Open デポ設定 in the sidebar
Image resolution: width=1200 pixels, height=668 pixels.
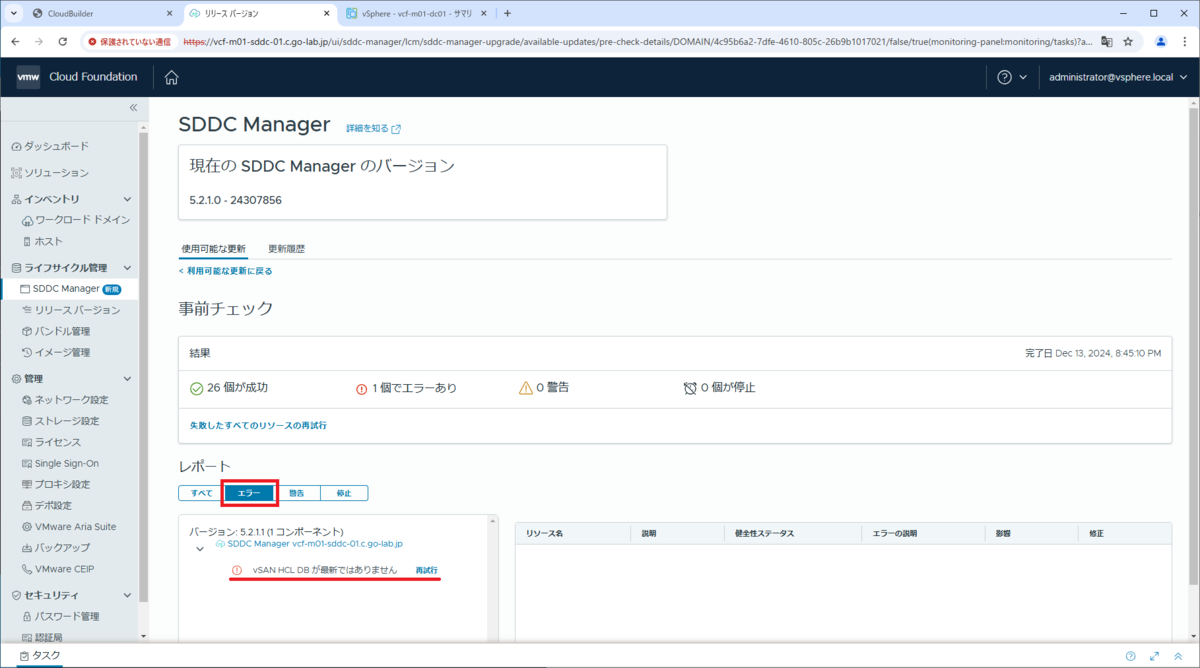[x=47, y=505]
